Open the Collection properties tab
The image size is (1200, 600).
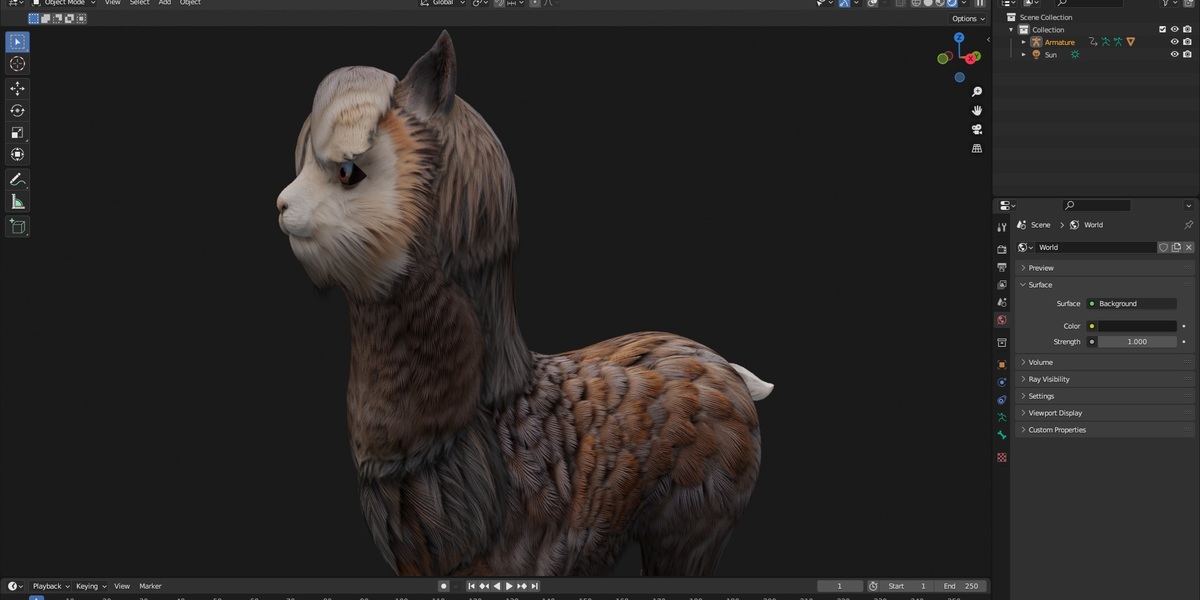click(1002, 343)
